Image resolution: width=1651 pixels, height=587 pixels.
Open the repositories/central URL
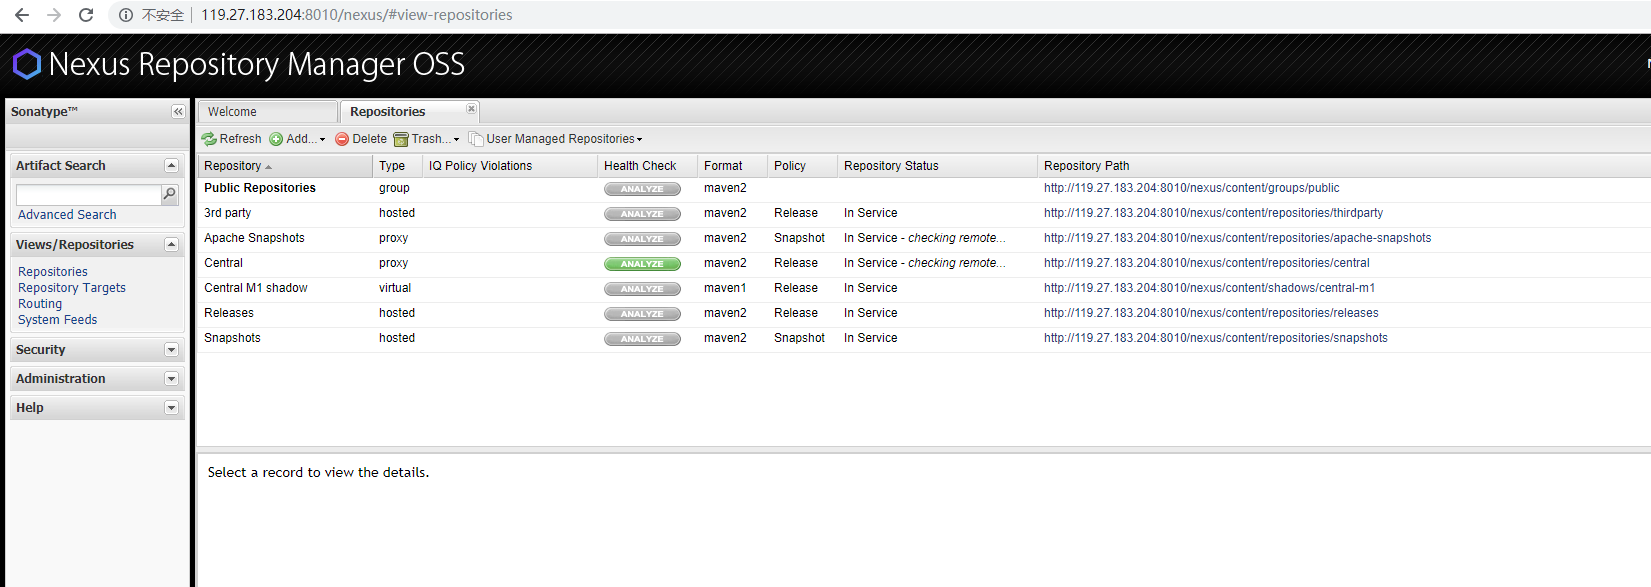[1206, 263]
